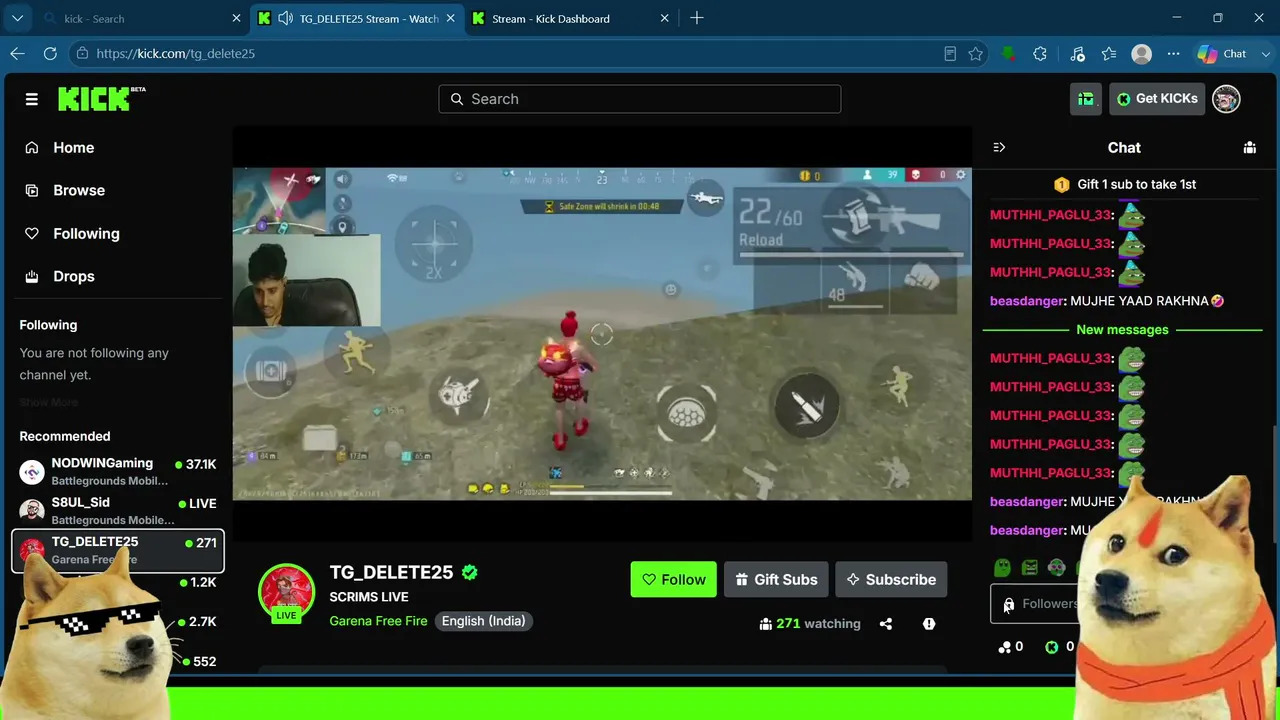Open the browser Extensions puzzle icon
1280x720 pixels.
pyautogui.click(x=1040, y=54)
